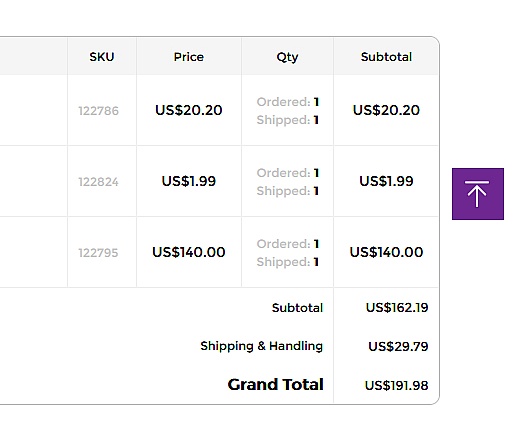Click the US$1.99 price cell

tap(189, 181)
